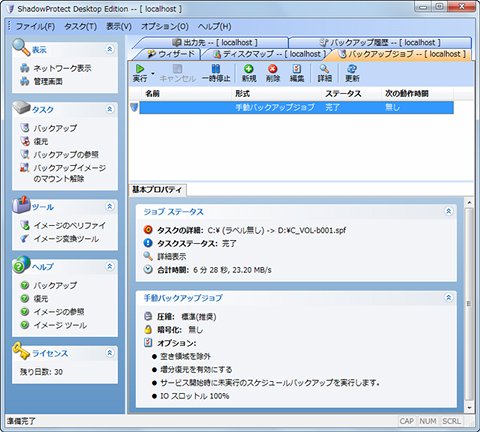
Task: Open the タスク(T) menu
Action: pyautogui.click(x=80, y=26)
